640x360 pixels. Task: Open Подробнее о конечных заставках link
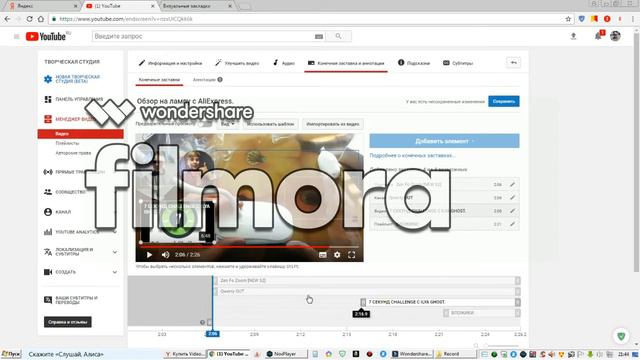(x=412, y=156)
